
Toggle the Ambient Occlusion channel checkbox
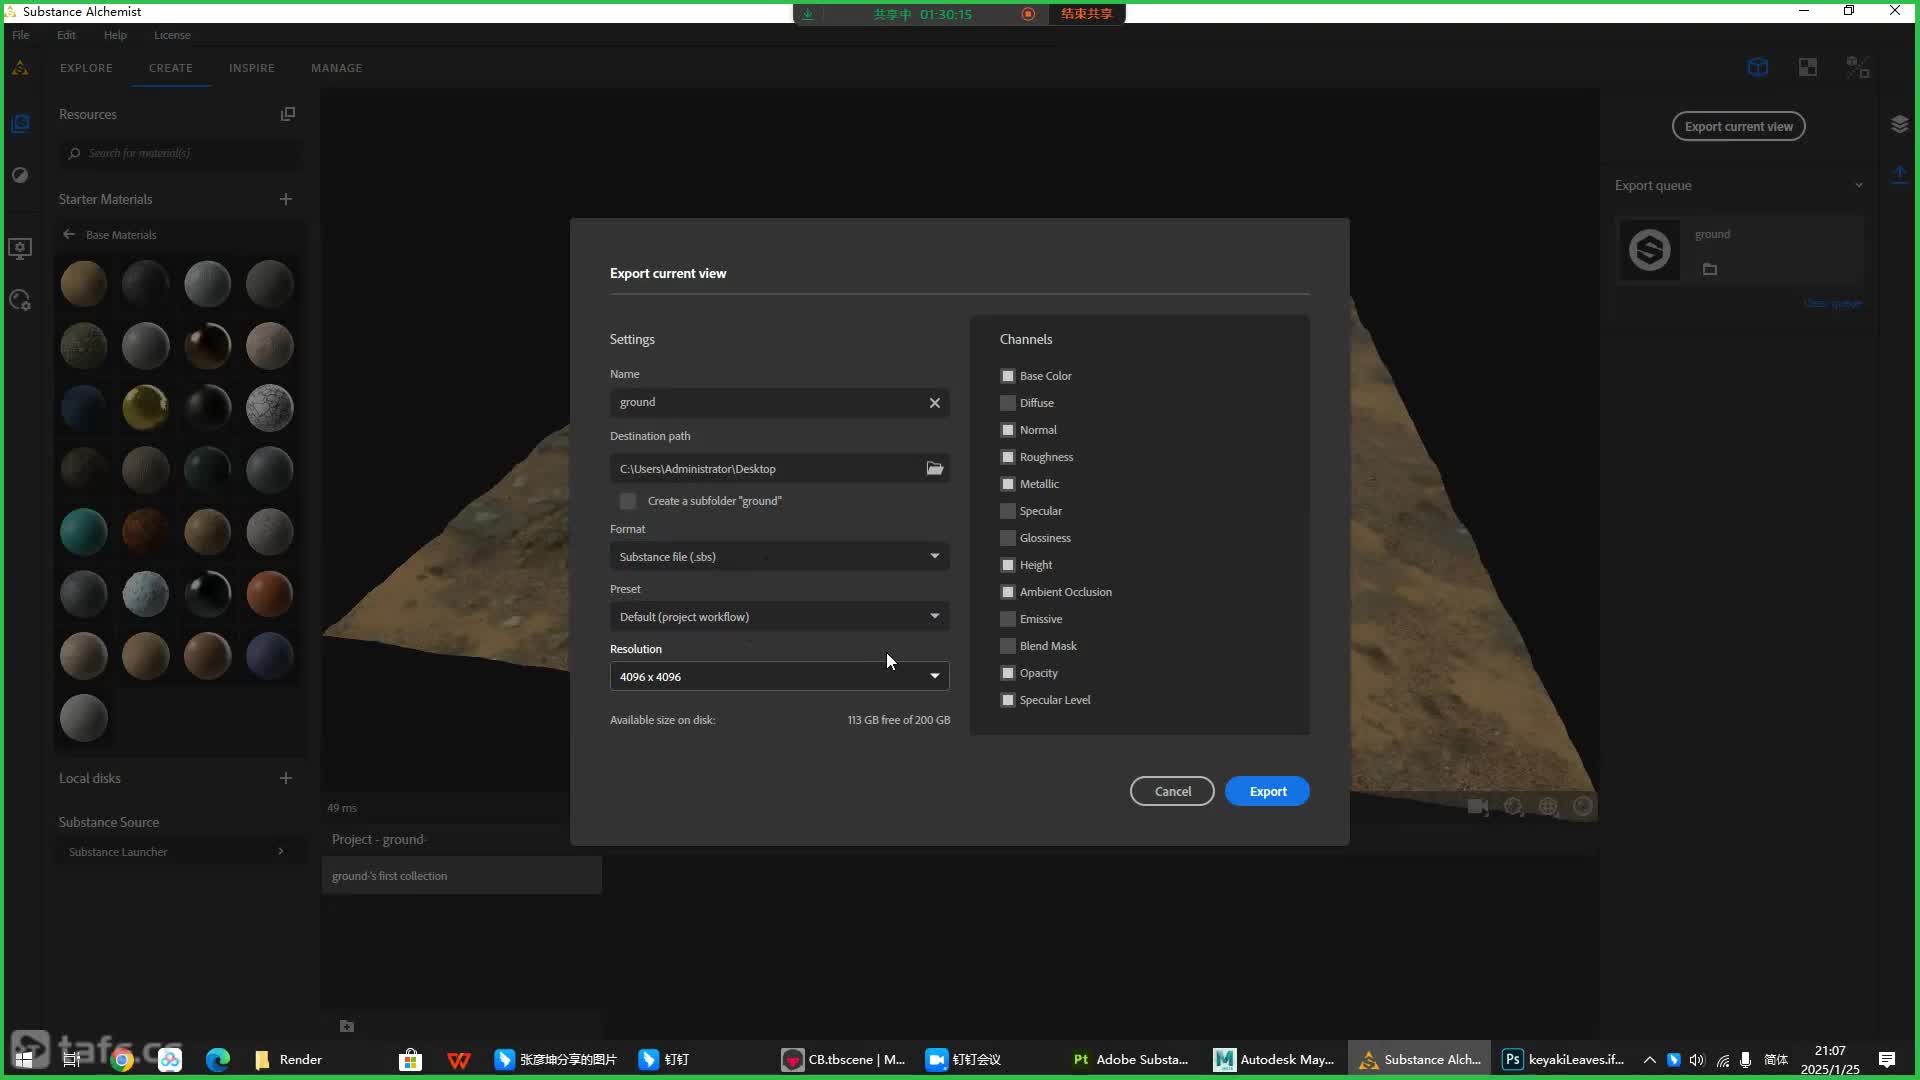1008,592
